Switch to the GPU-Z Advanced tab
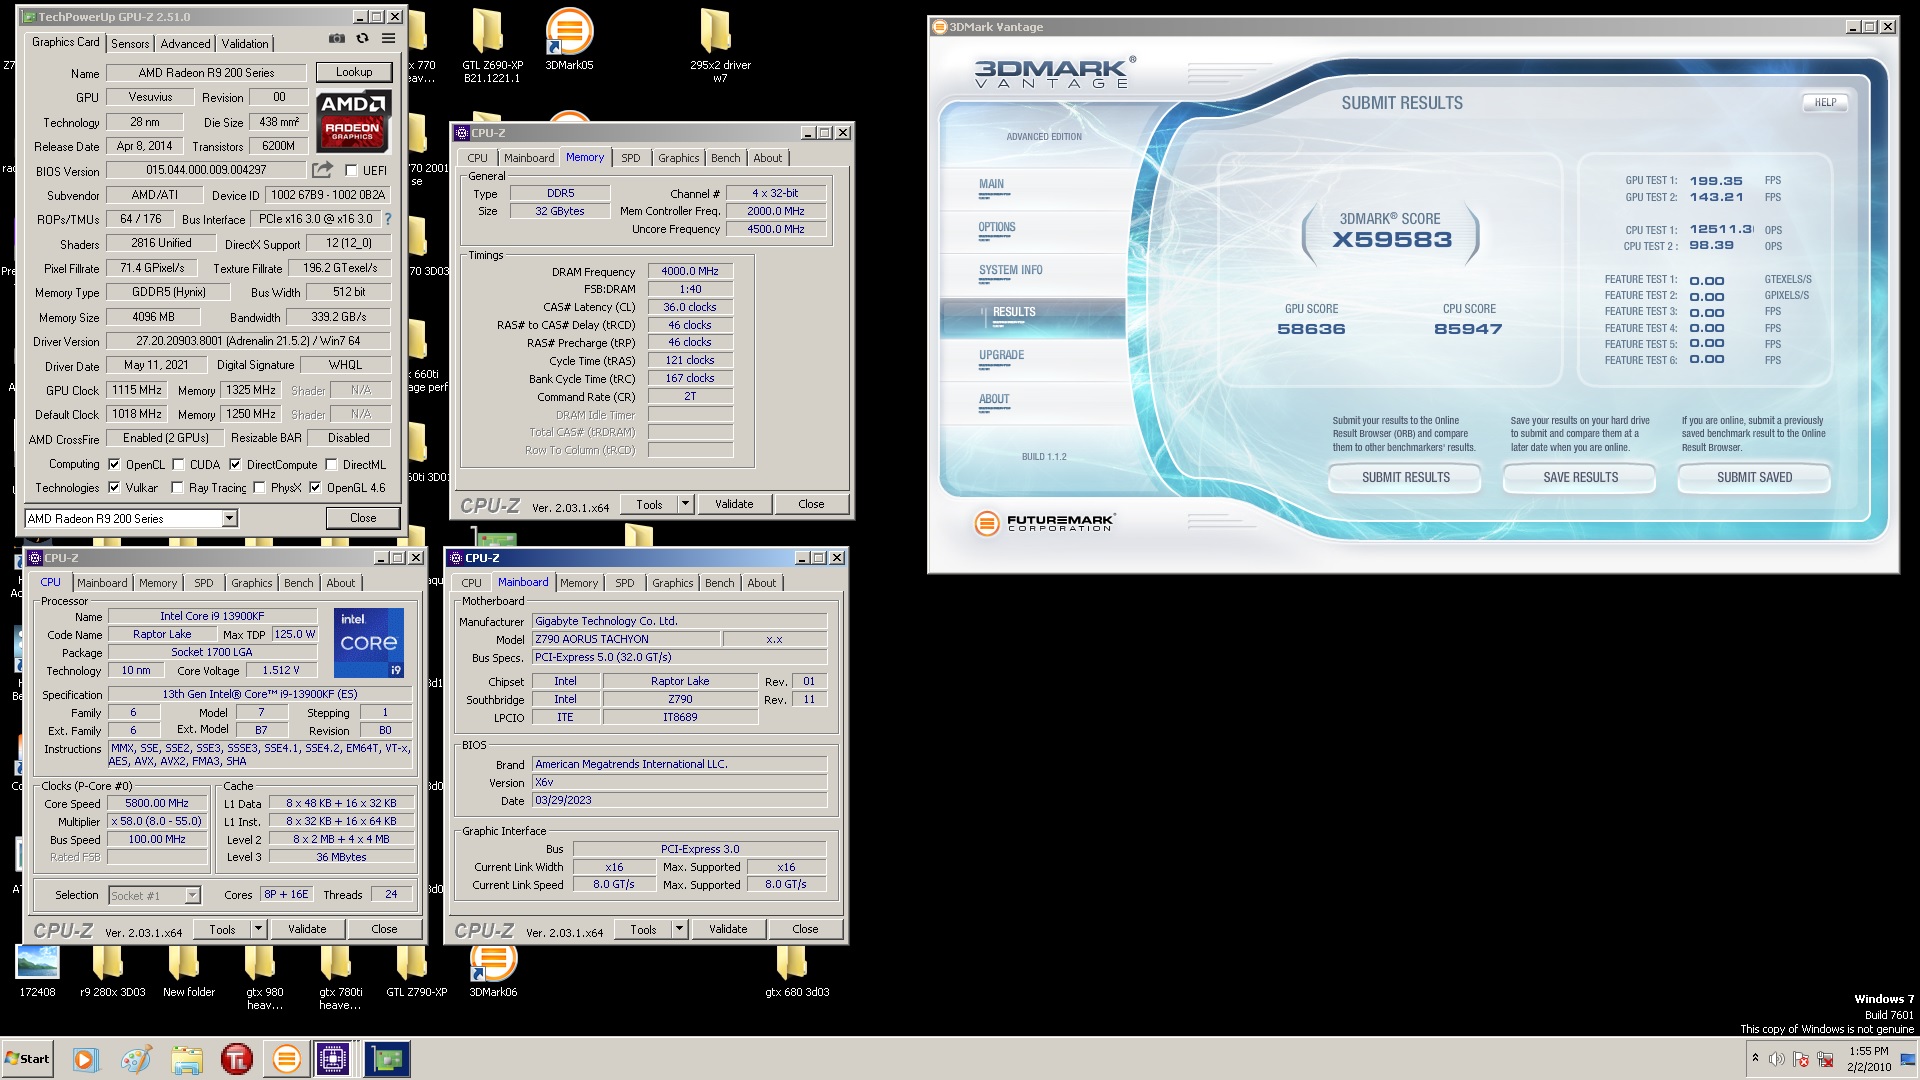This screenshot has height=1080, width=1920. 186,43
